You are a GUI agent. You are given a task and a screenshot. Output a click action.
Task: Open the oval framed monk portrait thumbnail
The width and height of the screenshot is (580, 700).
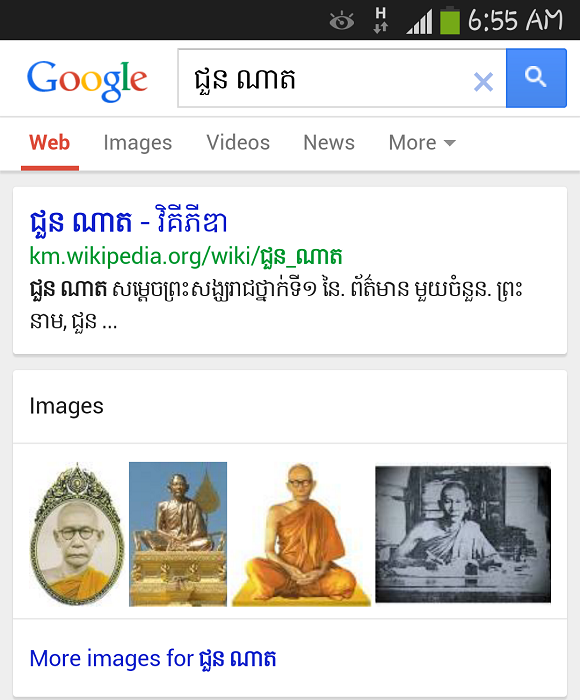pyautogui.click(x=77, y=534)
